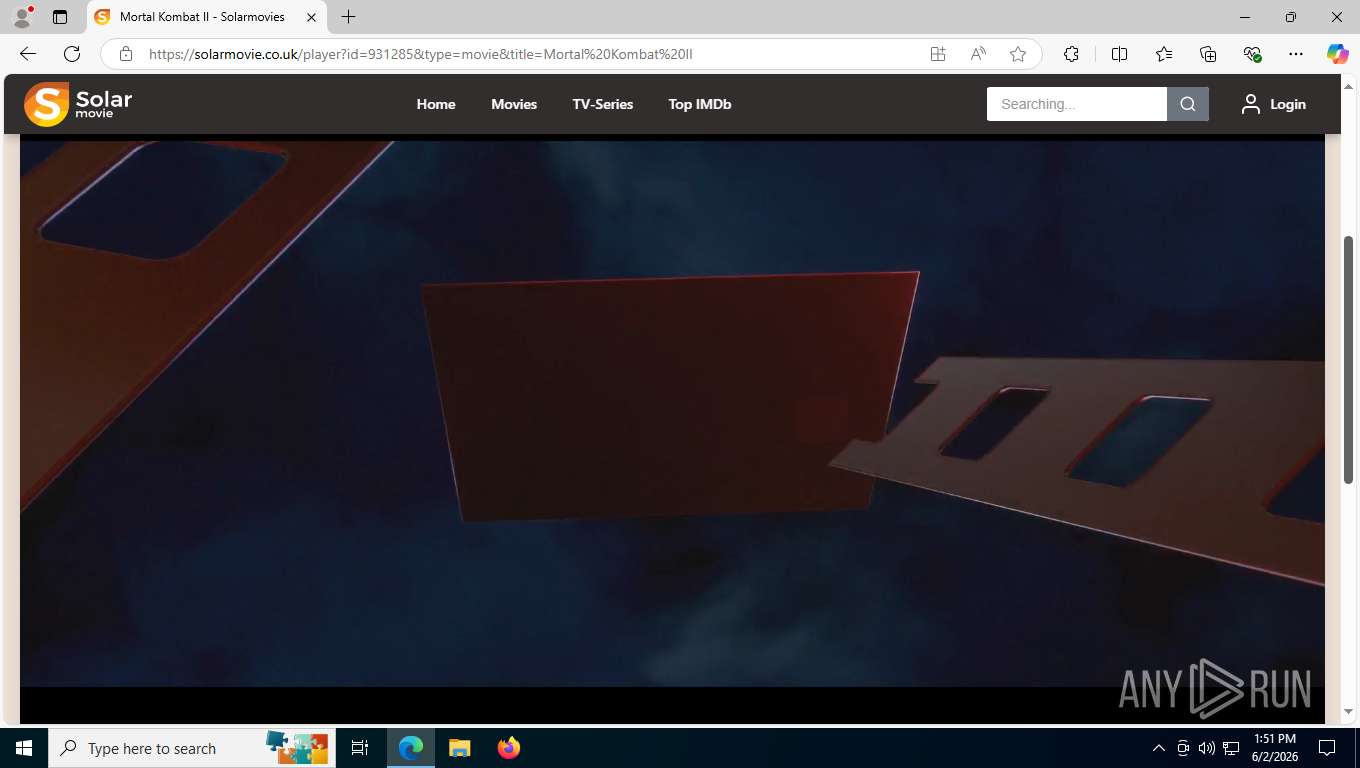Image resolution: width=1360 pixels, height=768 pixels.
Task: Open the notification center icon
Action: 1327,748
